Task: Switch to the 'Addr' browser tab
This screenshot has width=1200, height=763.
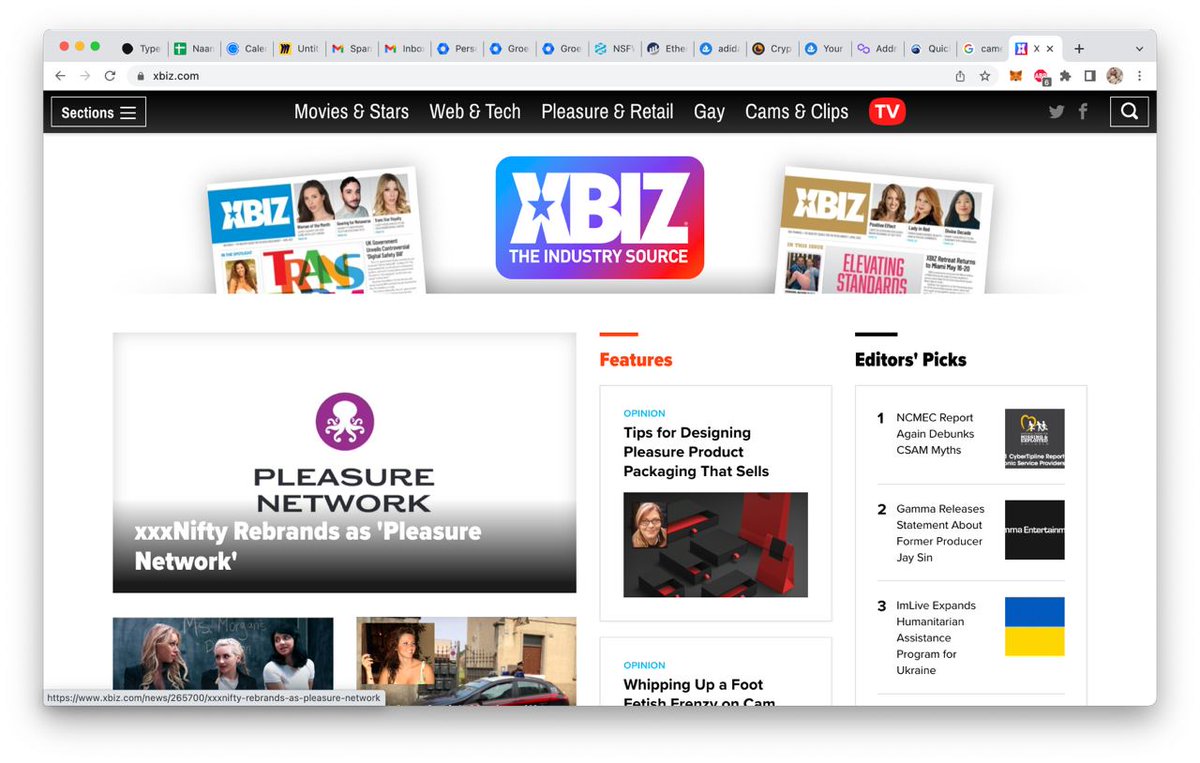Action: 877,48
